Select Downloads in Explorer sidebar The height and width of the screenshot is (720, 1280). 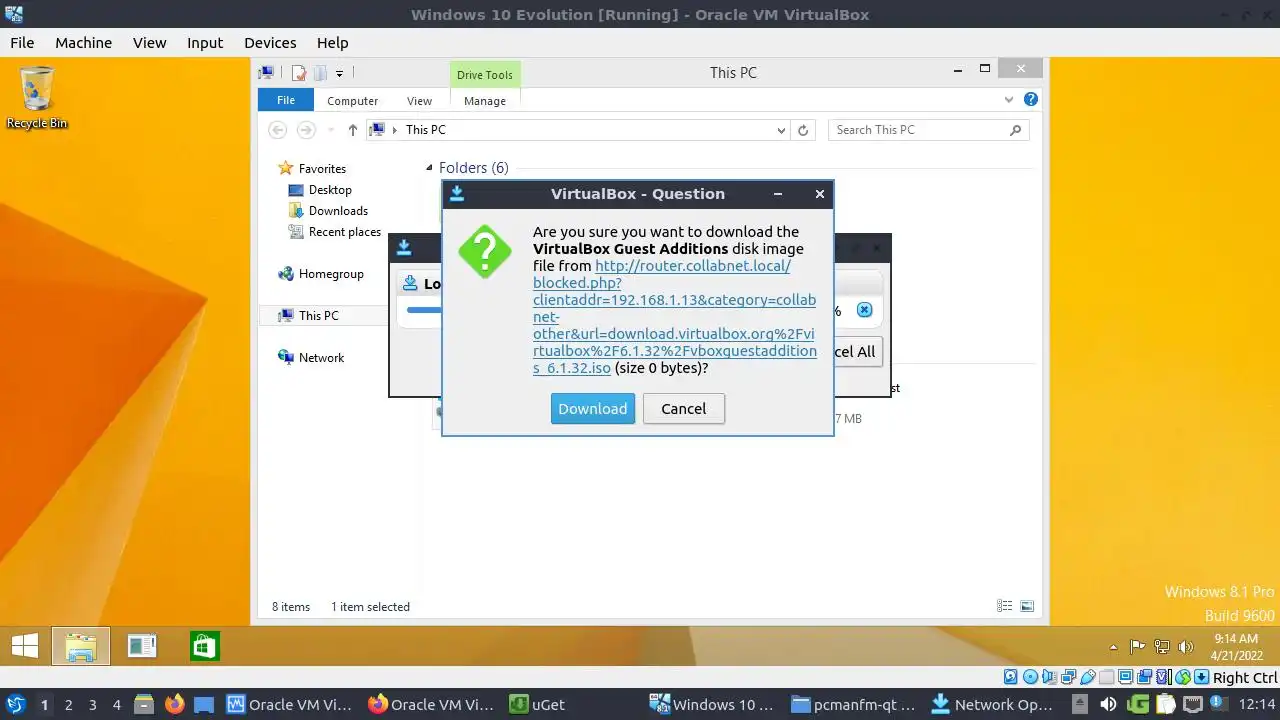click(338, 211)
